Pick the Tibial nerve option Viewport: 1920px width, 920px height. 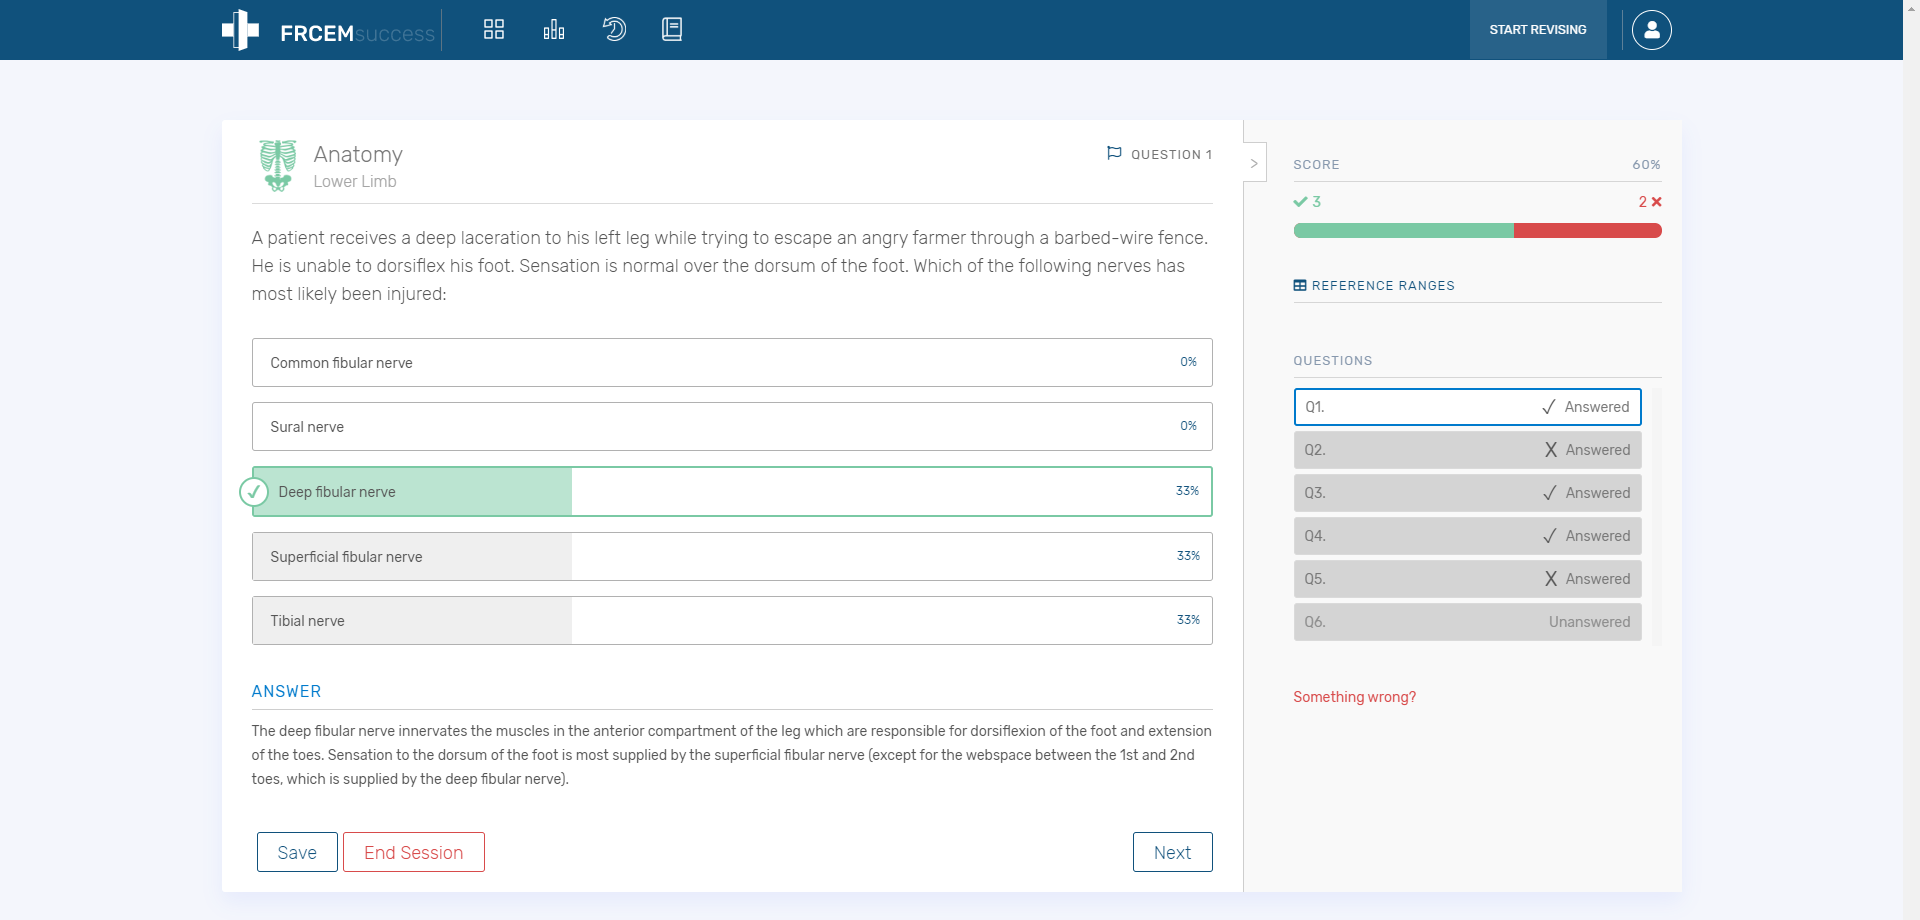(x=731, y=621)
